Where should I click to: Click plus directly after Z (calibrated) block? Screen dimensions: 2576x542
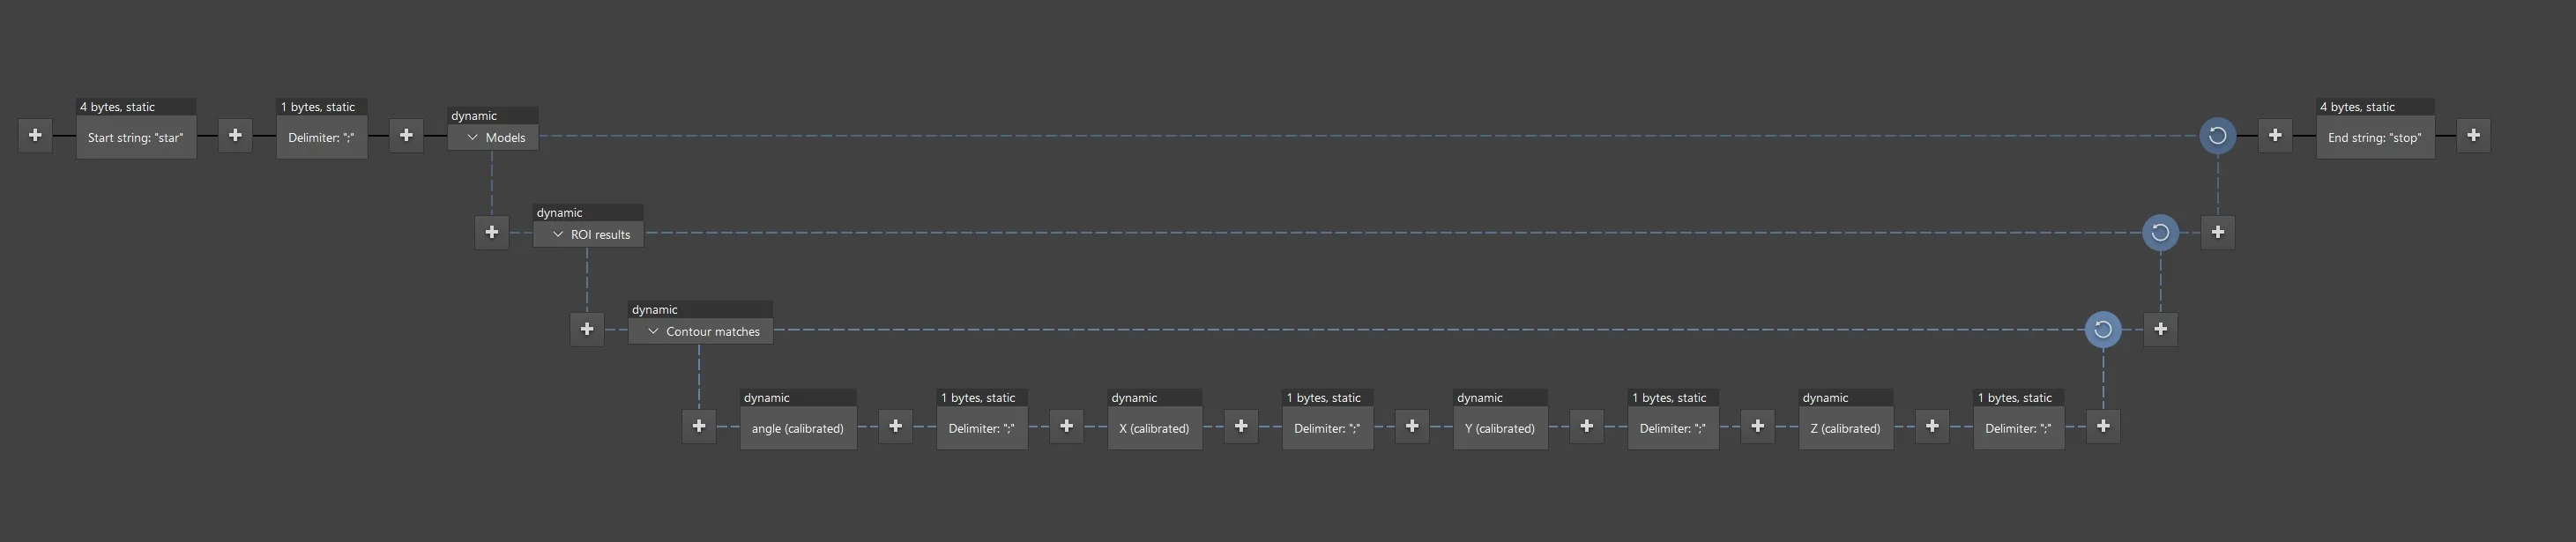point(1932,426)
